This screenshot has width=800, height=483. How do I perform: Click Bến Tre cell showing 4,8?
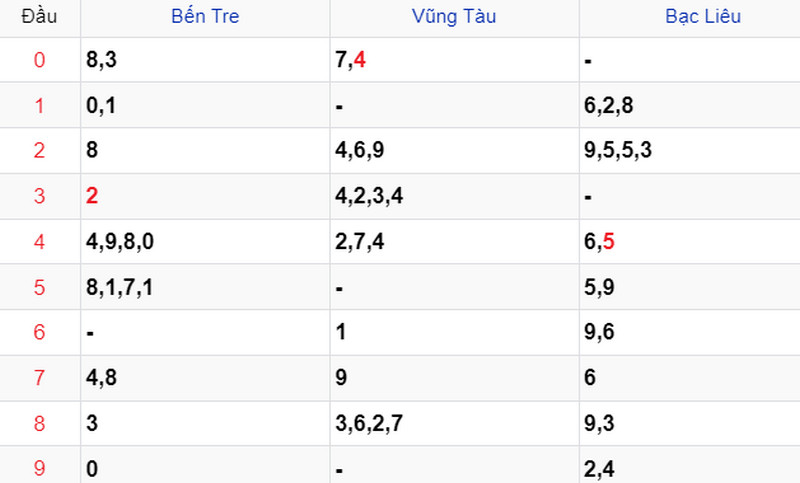205,378
